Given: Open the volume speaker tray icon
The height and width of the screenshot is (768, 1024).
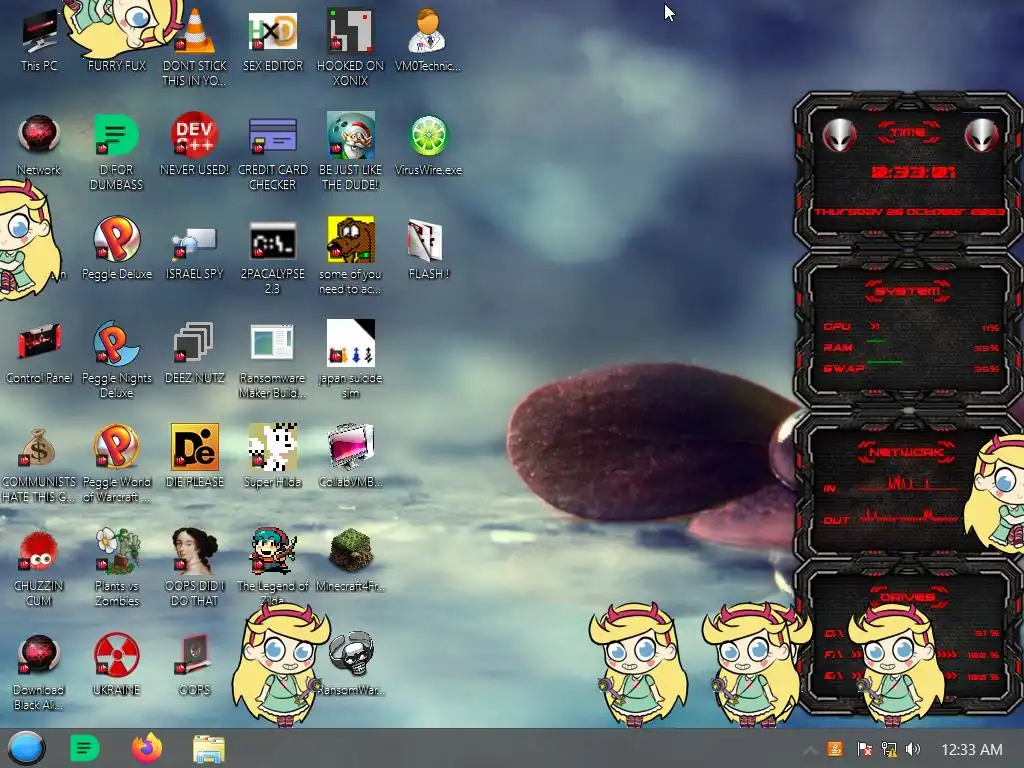Looking at the screenshot, I should click(913, 749).
